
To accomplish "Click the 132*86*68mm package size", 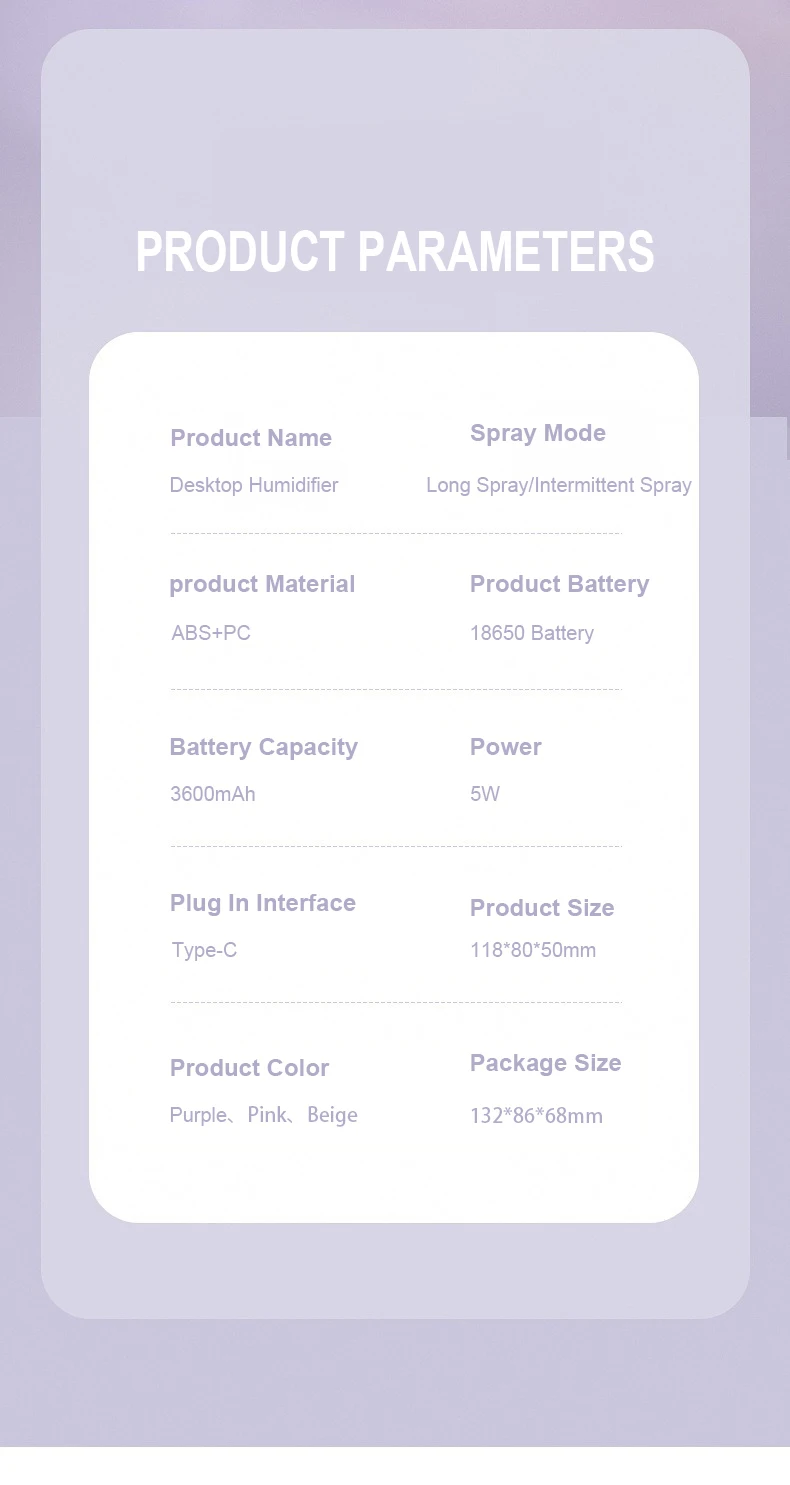I will click(x=536, y=1116).
